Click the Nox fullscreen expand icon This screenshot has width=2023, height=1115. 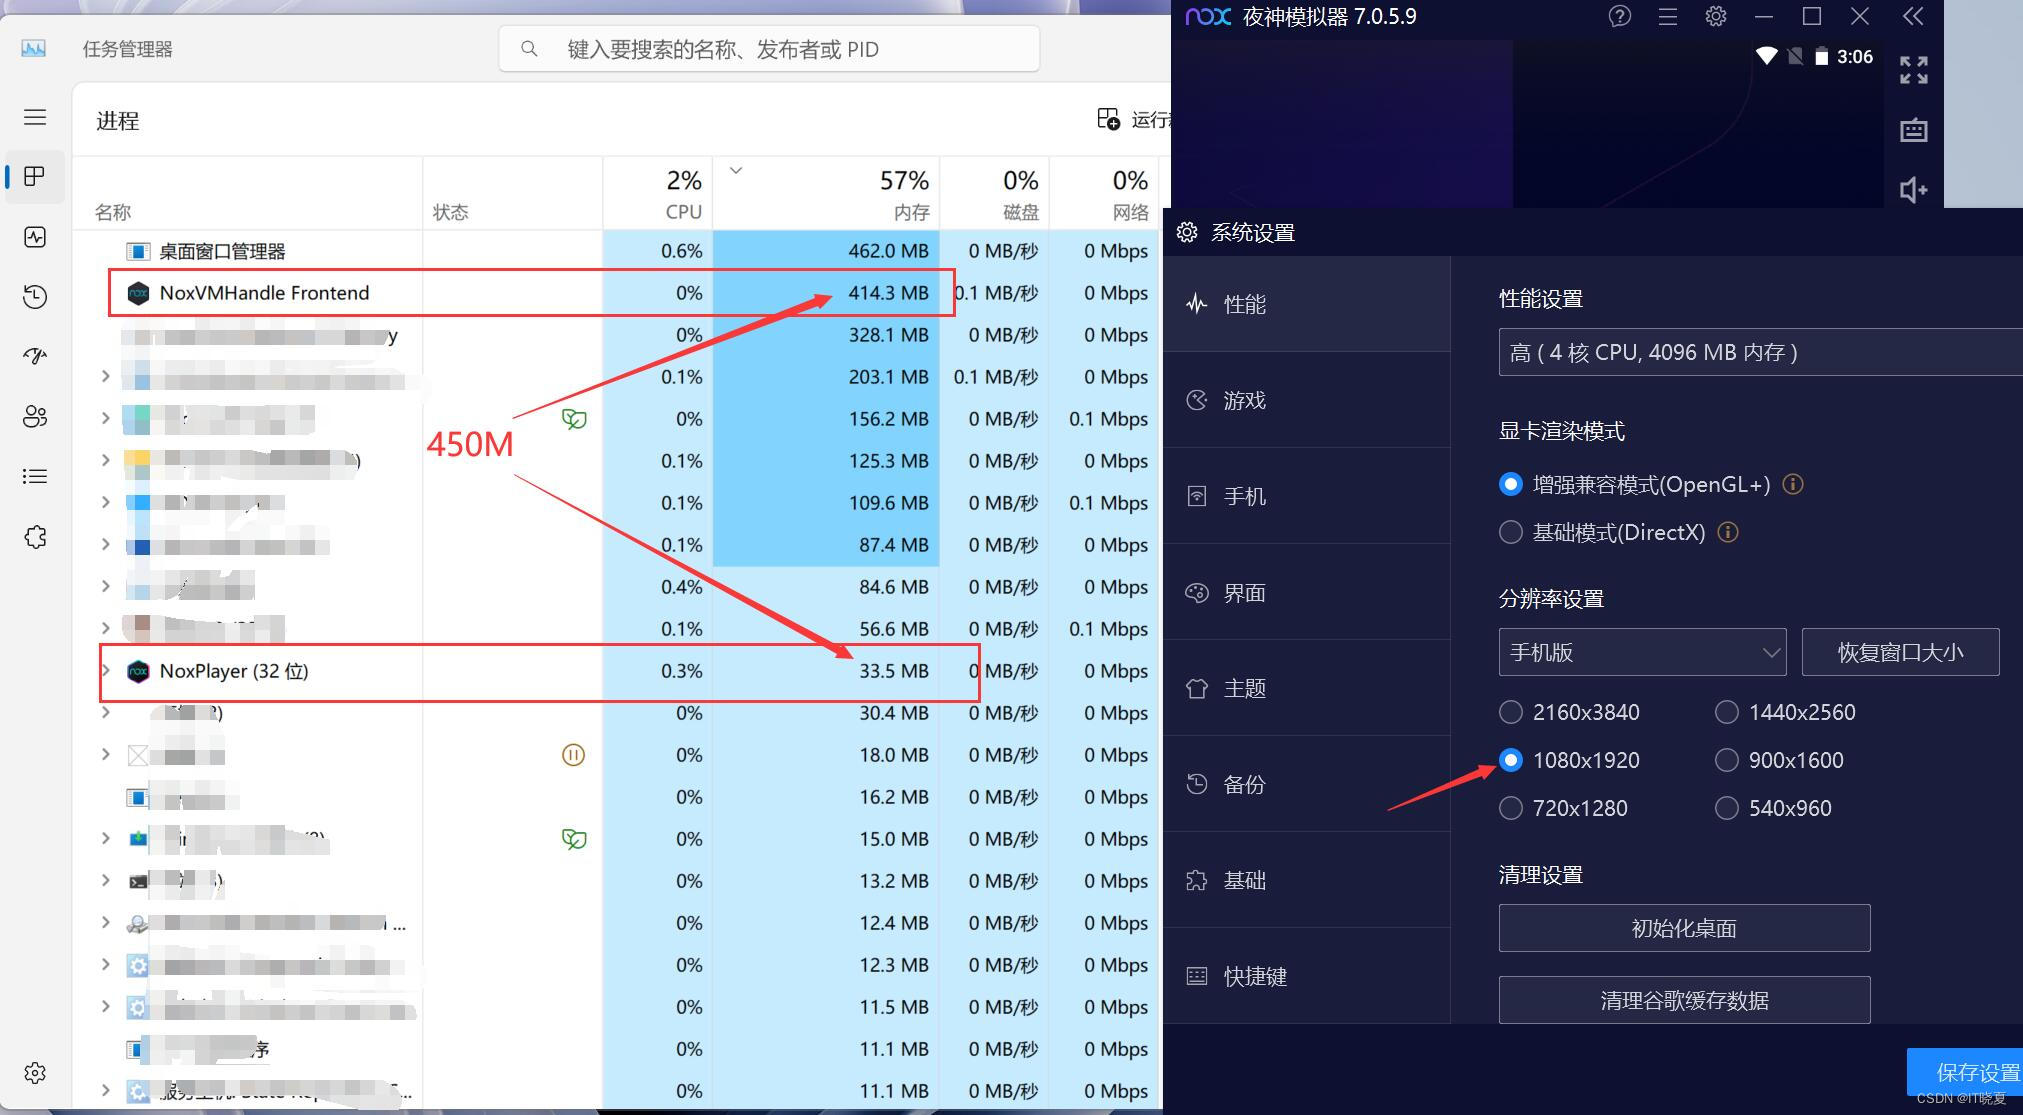click(x=1913, y=70)
